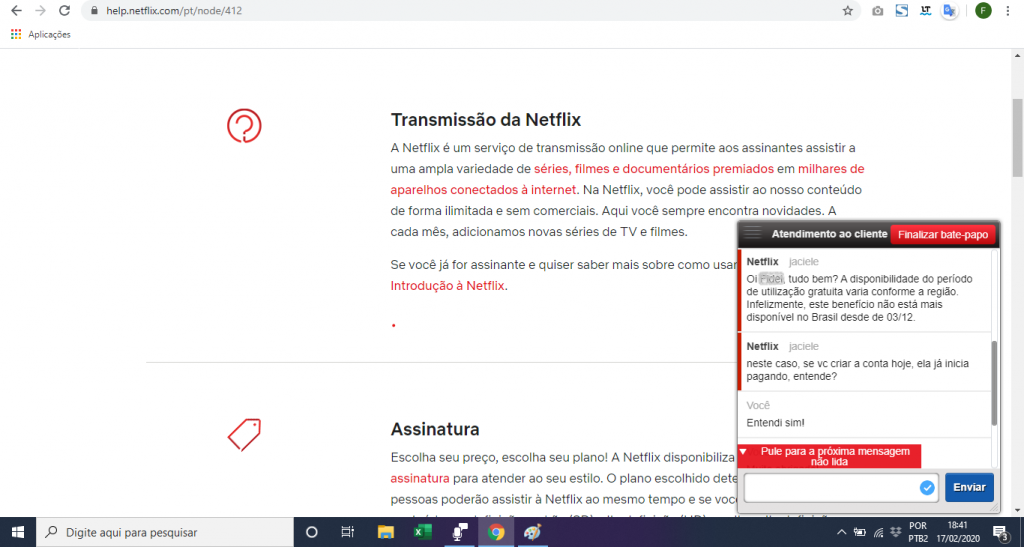Open the camera screenshot extension
The width and height of the screenshot is (1024, 547).
878,10
